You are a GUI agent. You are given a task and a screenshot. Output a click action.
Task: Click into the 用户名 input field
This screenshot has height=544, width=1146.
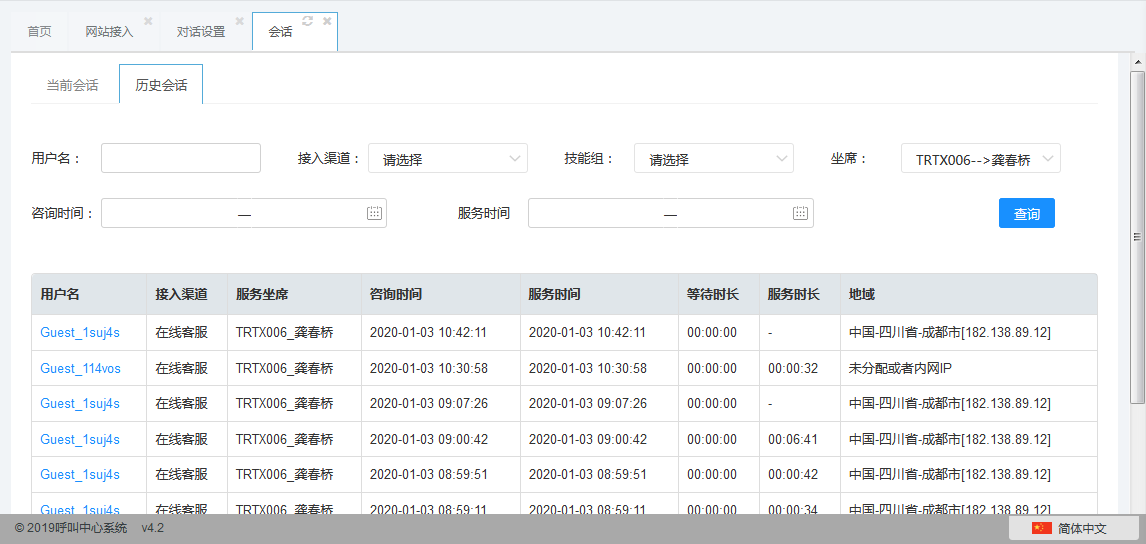[180, 158]
